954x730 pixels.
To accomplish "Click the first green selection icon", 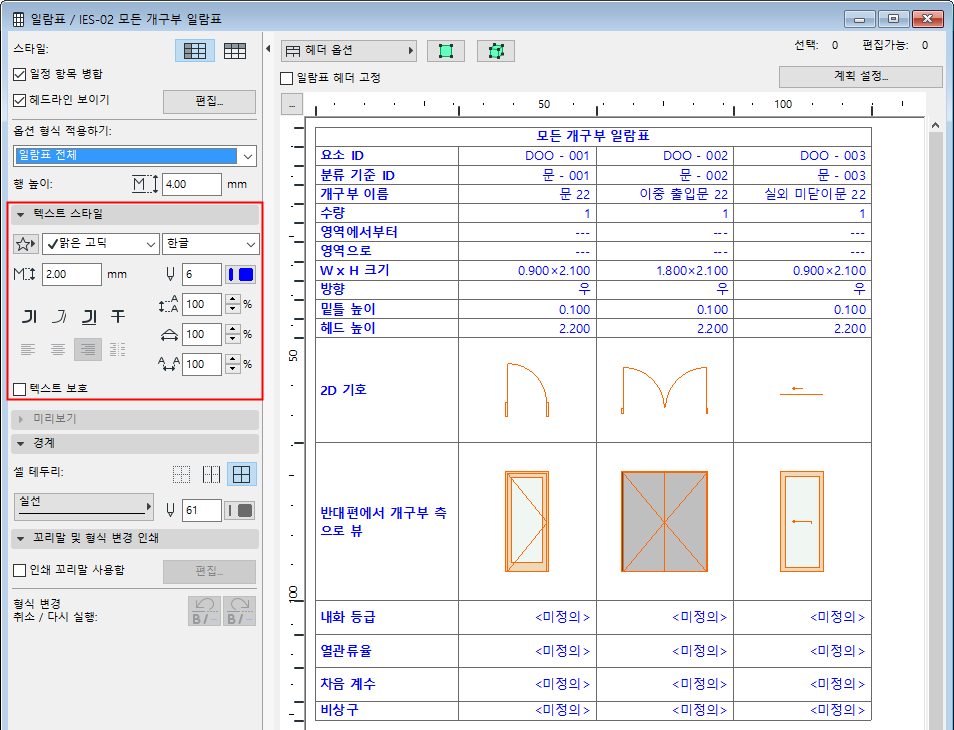I will pos(446,51).
